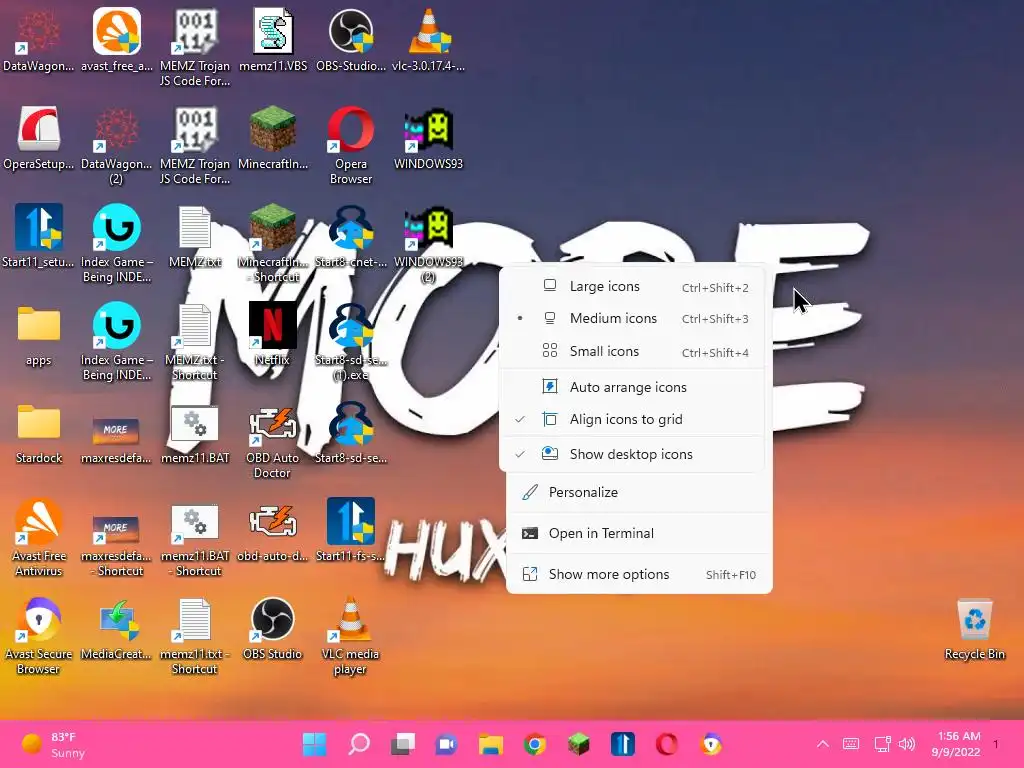Select the Opera Browser shortcut

[x=351, y=145]
